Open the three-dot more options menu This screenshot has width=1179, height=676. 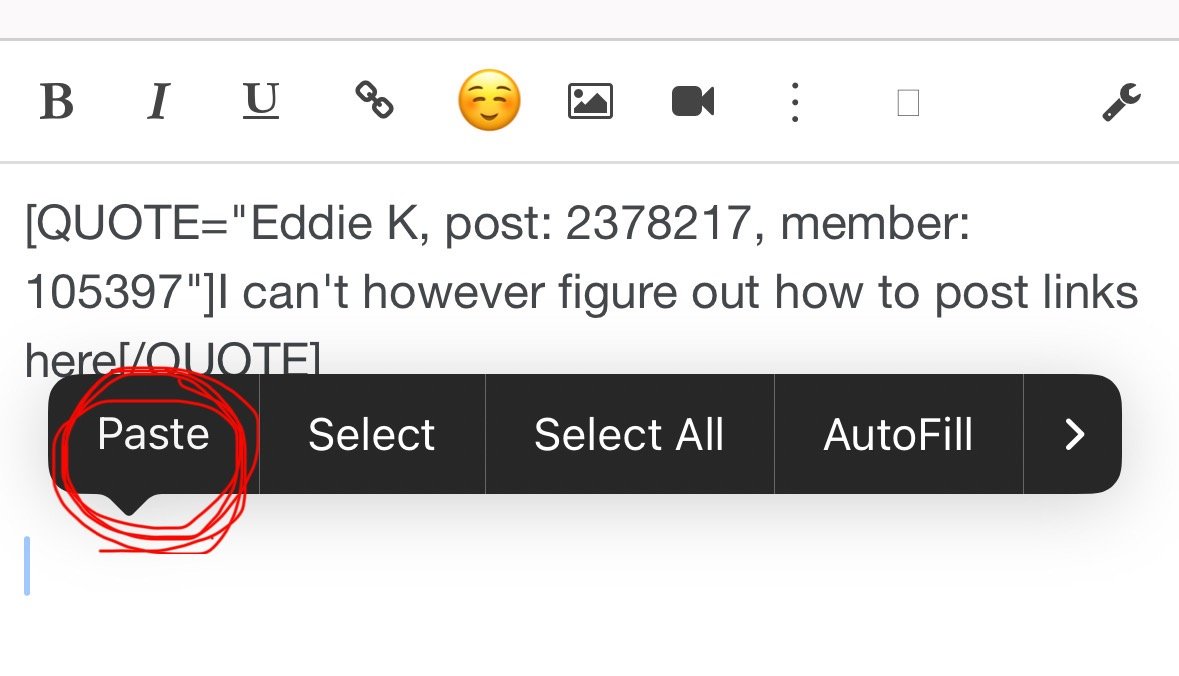pyautogui.click(x=795, y=102)
